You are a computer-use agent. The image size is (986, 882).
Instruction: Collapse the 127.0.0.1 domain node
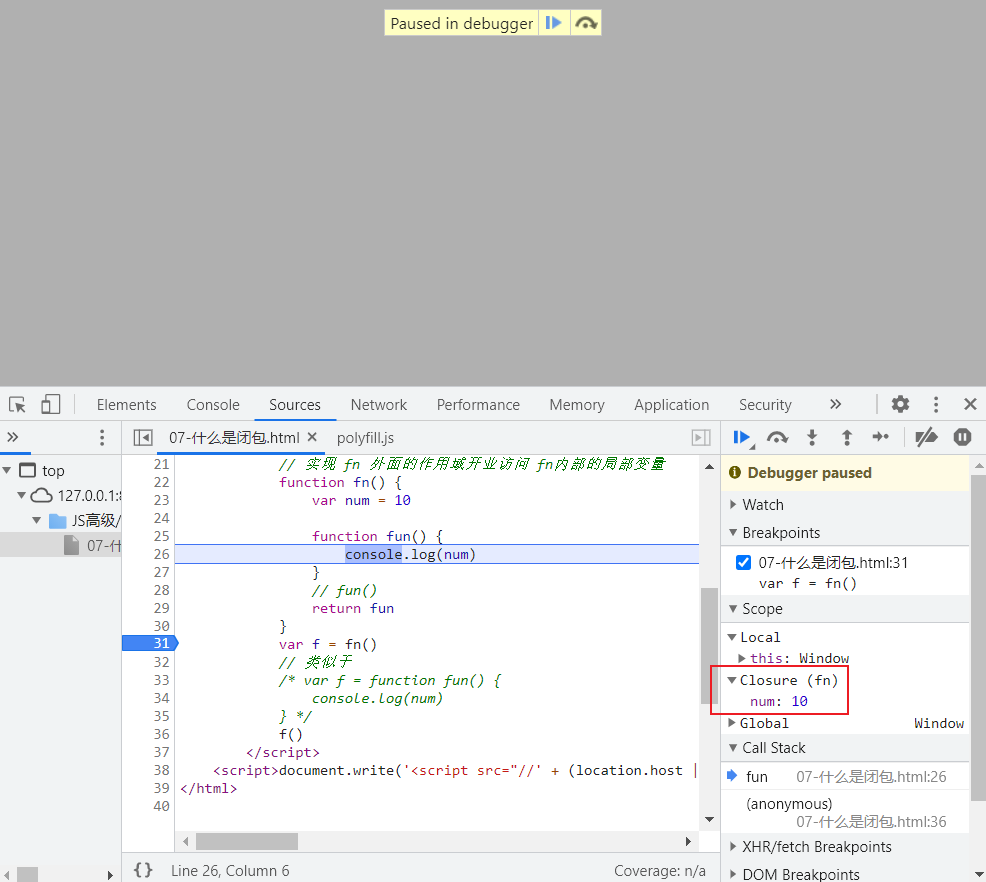pyautogui.click(x=22, y=495)
